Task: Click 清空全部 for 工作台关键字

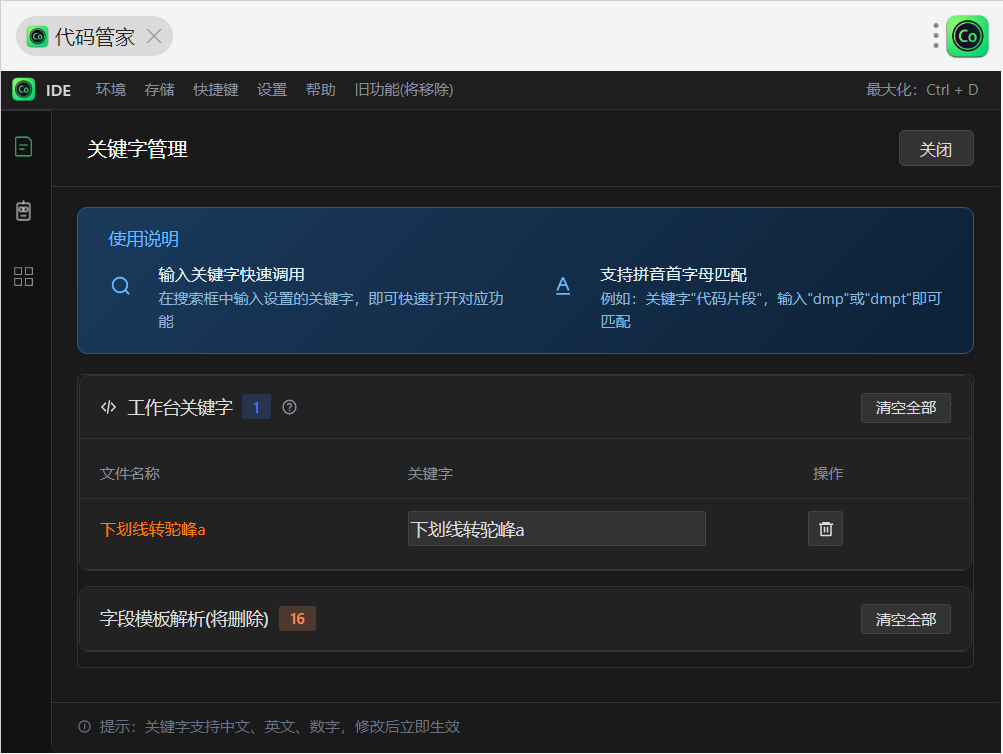Action: [x=905, y=408]
